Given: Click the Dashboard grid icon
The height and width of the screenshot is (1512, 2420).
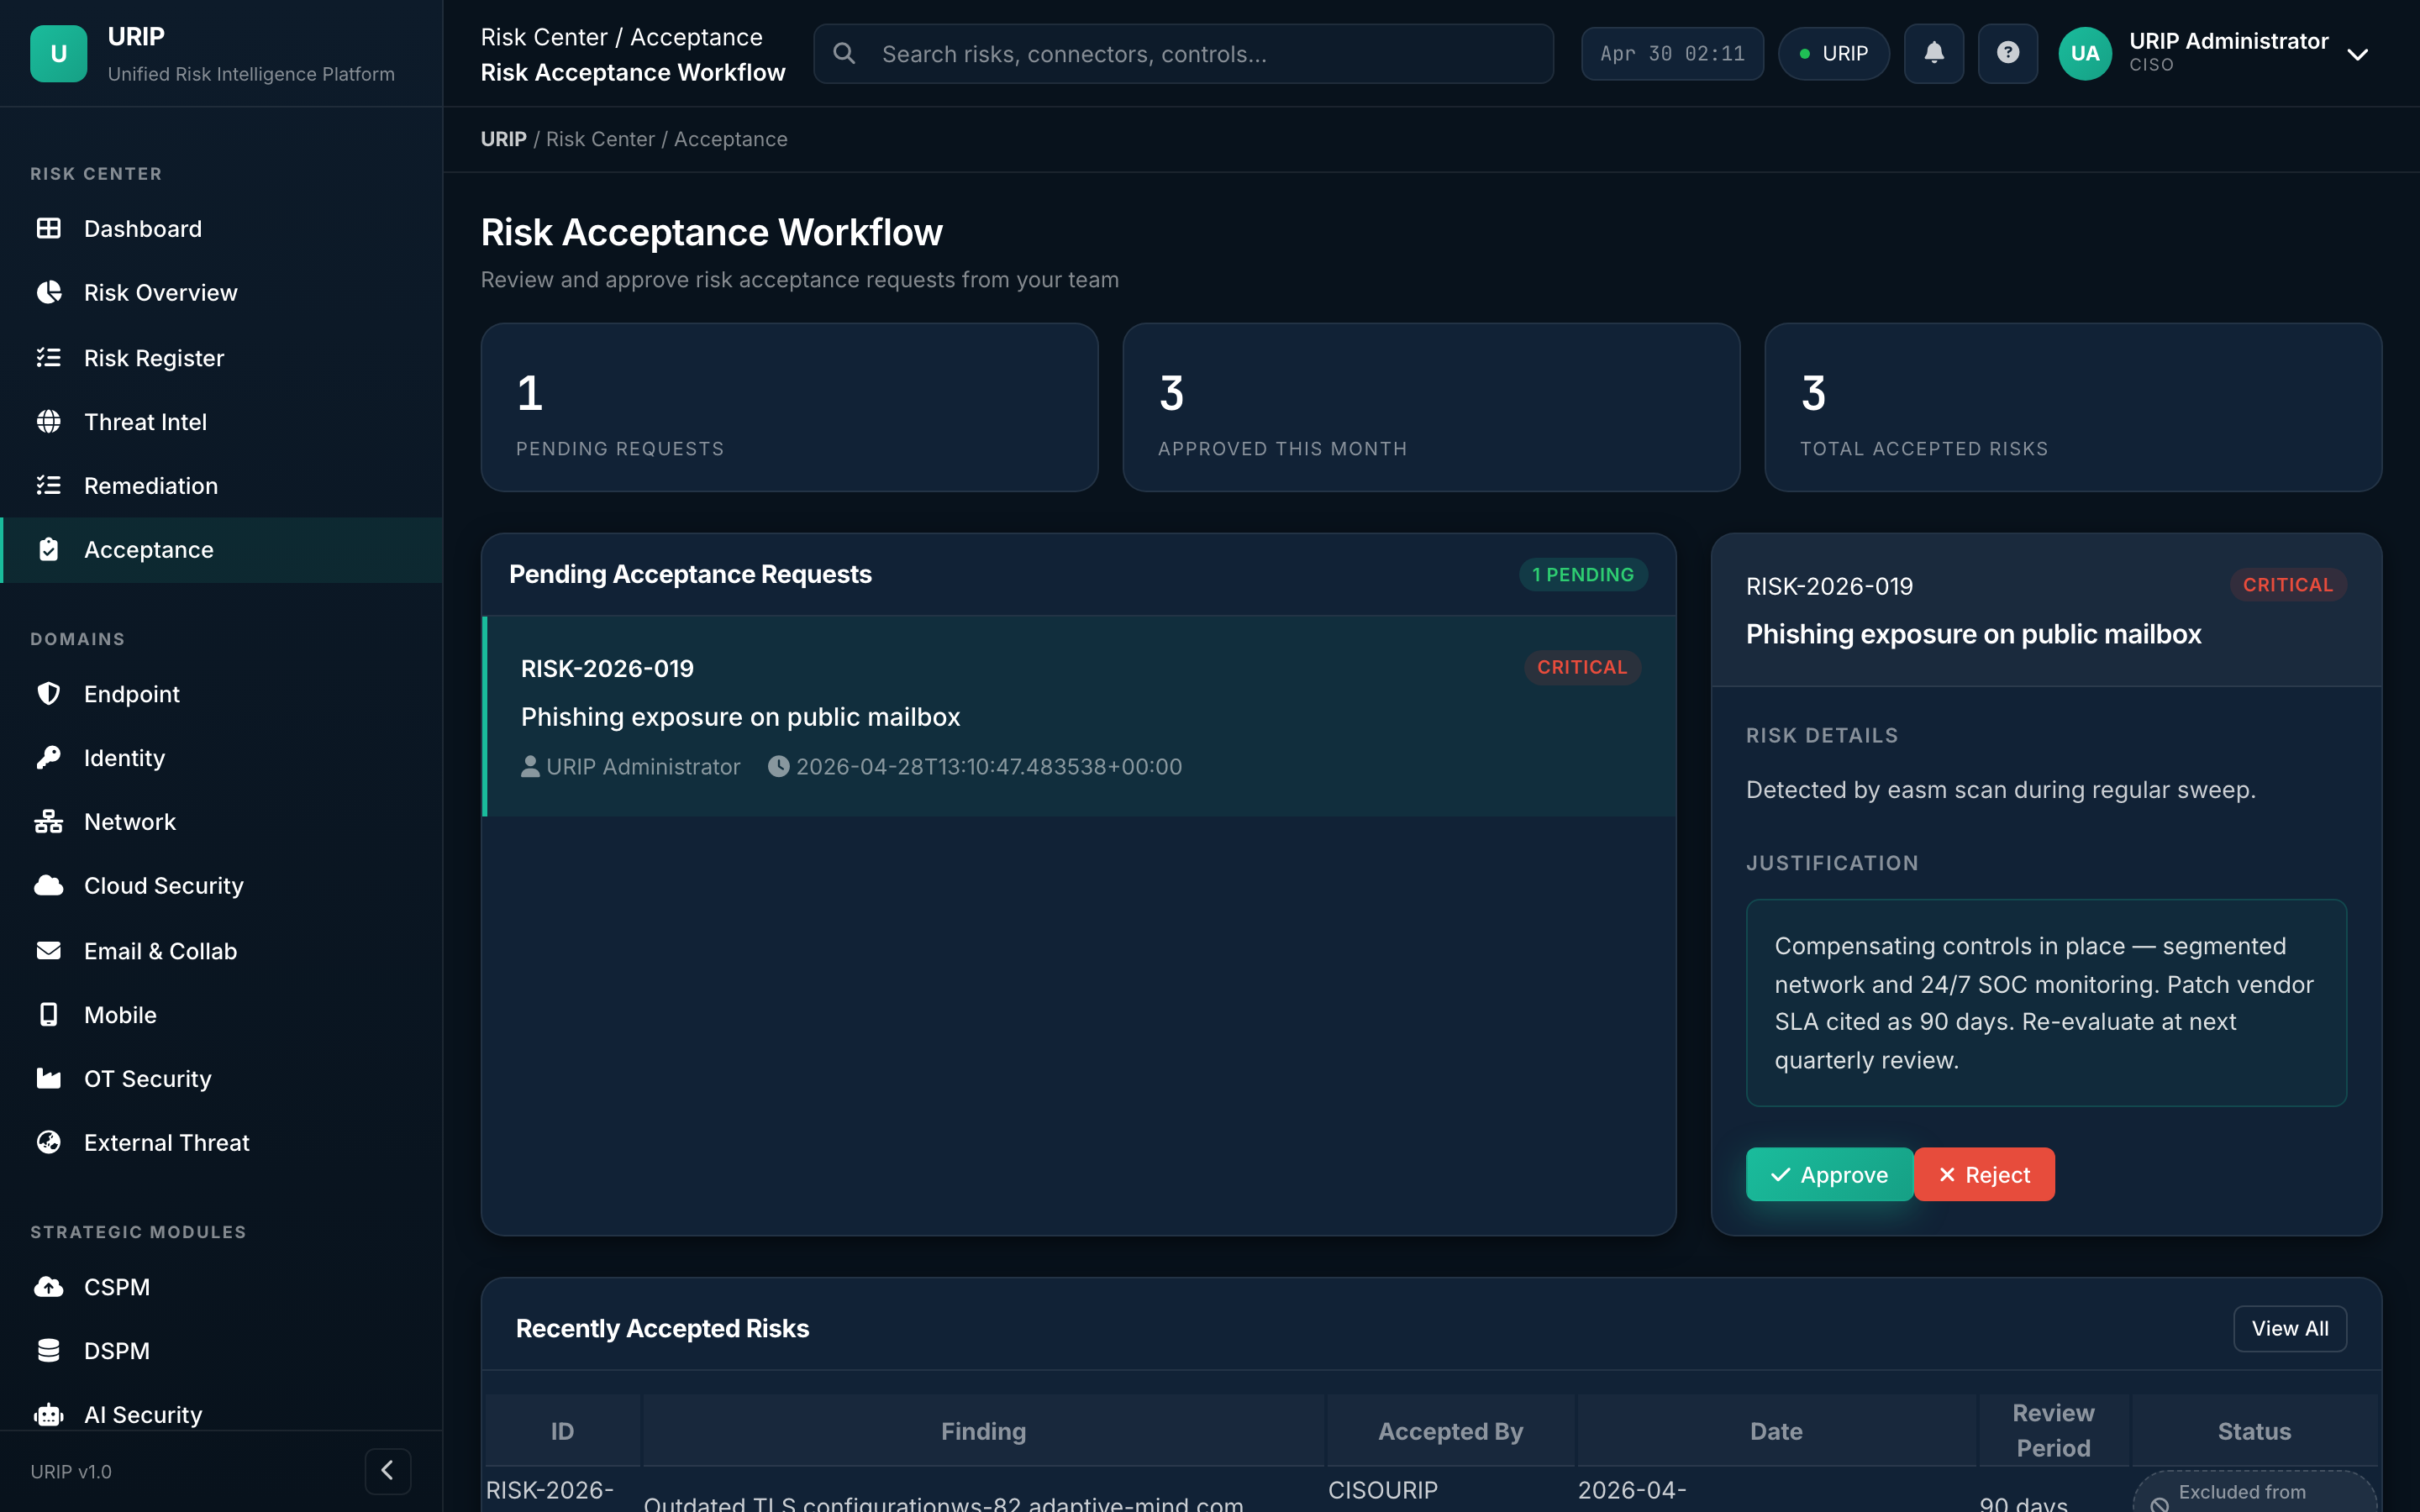Looking at the screenshot, I should 48,228.
